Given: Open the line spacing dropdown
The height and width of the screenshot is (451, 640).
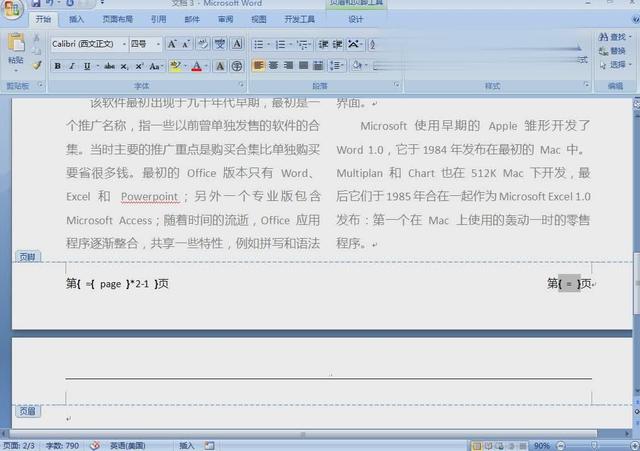Looking at the screenshot, I should (x=337, y=65).
